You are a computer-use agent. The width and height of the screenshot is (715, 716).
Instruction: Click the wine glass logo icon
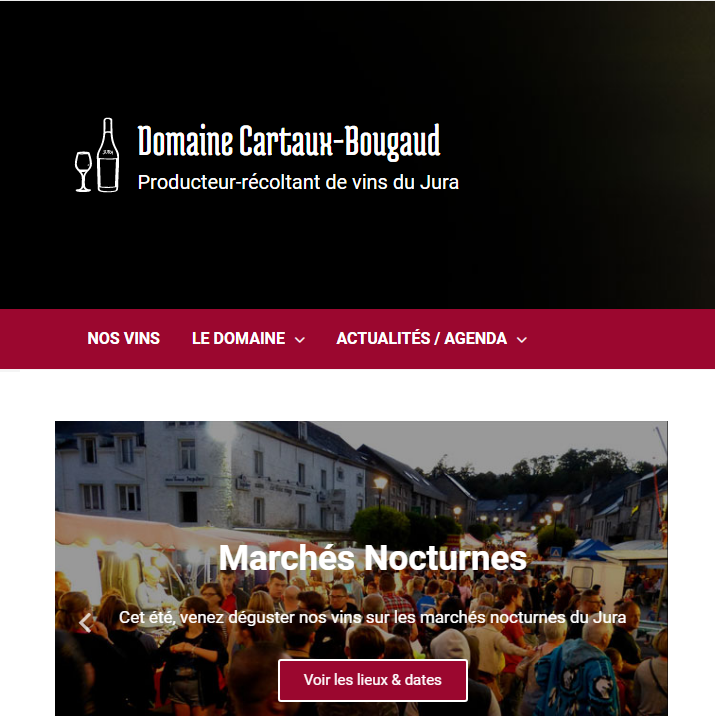(83, 172)
